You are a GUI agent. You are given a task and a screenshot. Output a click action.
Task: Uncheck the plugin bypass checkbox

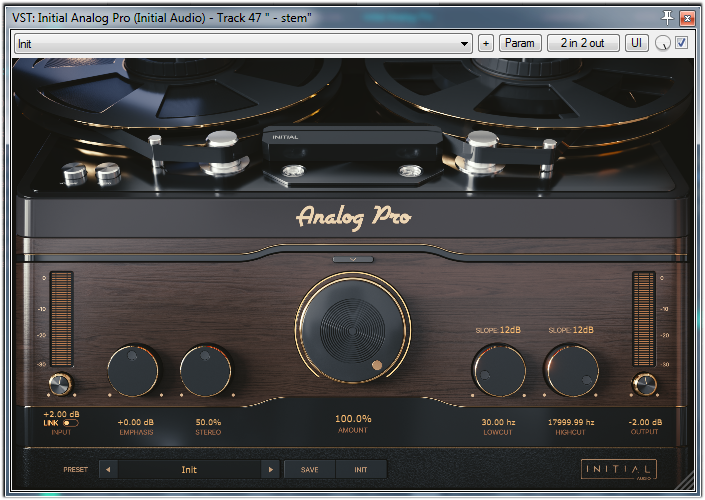point(682,43)
